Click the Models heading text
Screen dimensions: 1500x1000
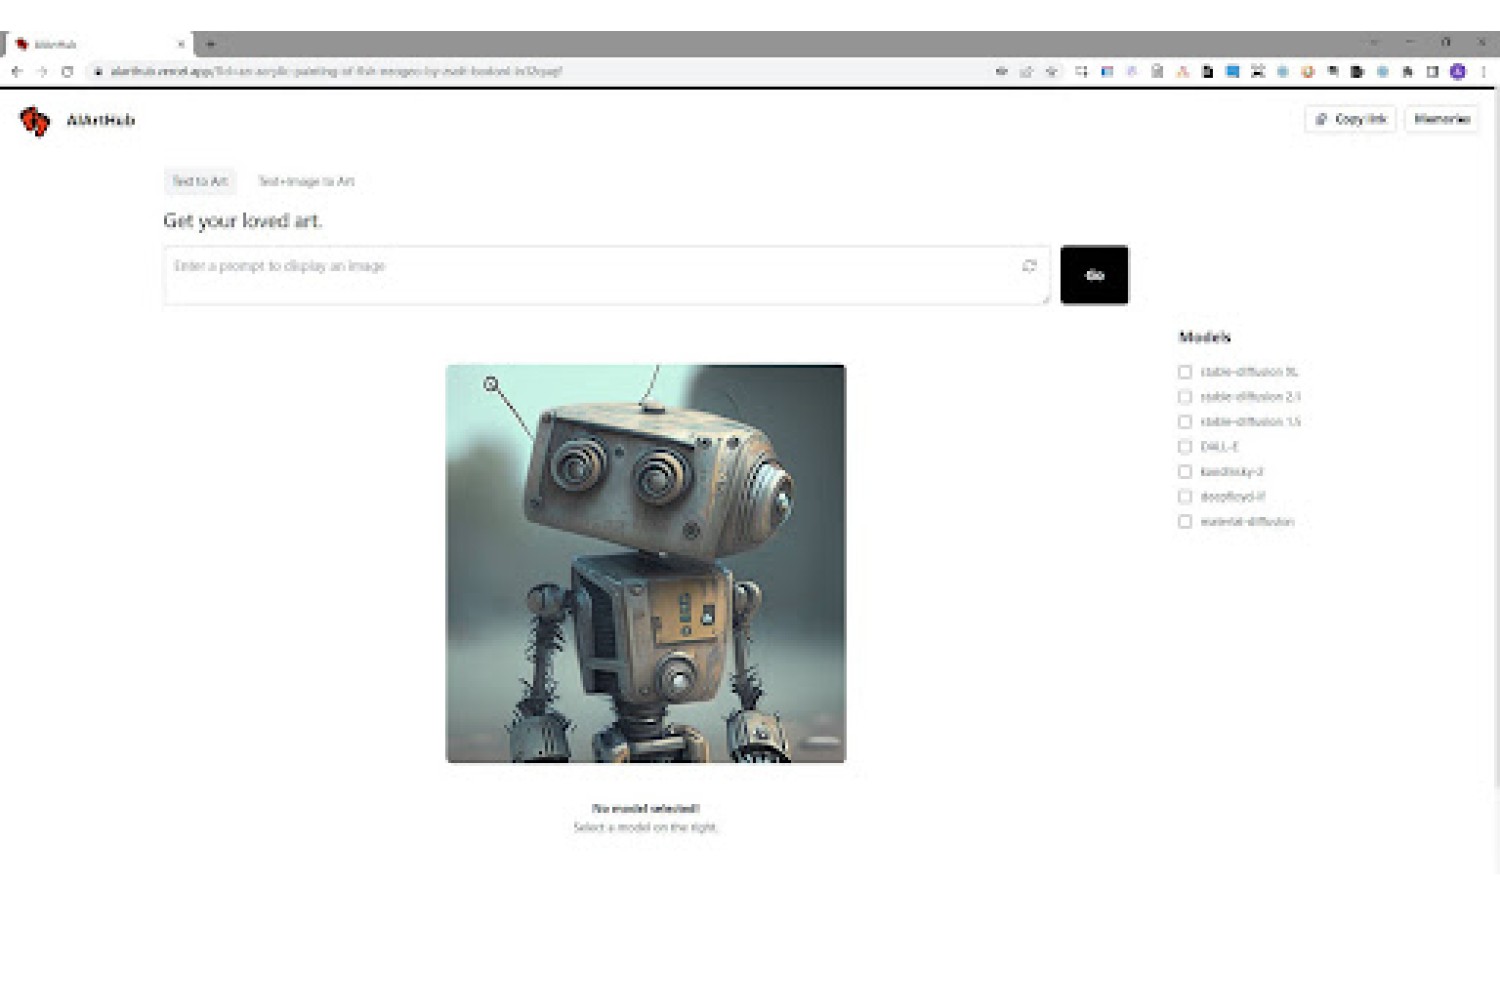pyautogui.click(x=1204, y=337)
